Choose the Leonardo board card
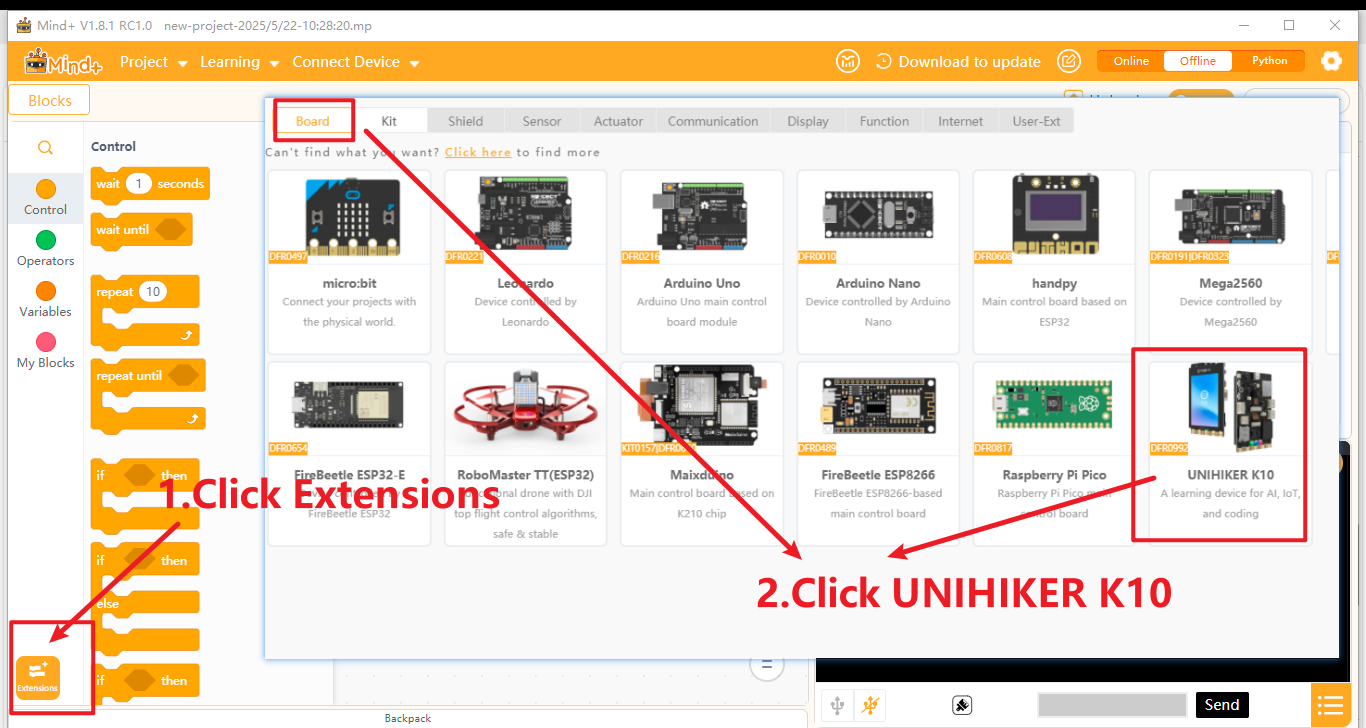The width and height of the screenshot is (1366, 728). 526,262
